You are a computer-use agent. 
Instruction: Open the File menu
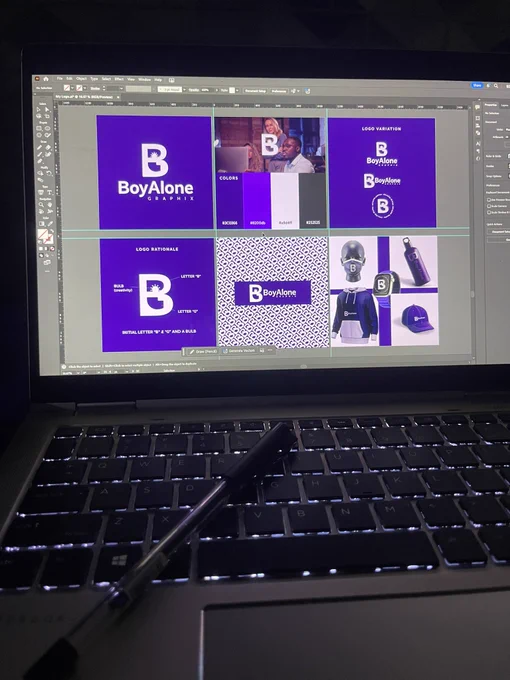[59, 78]
